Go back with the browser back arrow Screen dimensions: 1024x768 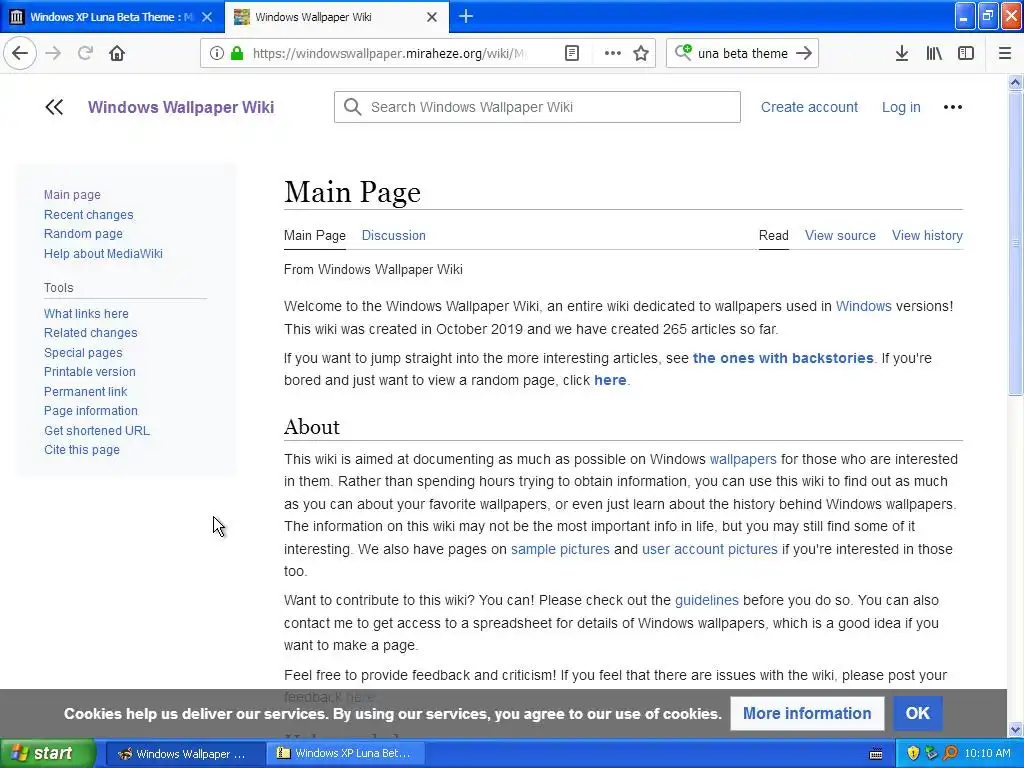tap(20, 54)
